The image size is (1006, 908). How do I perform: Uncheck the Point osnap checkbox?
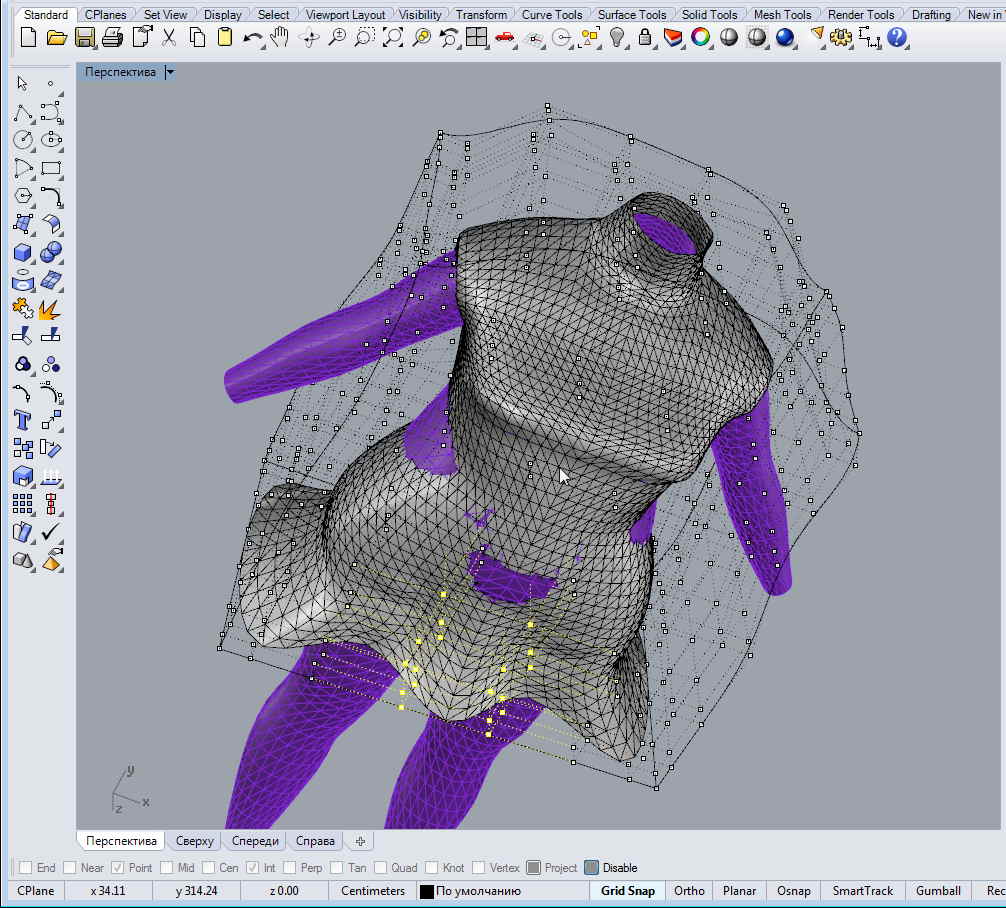[117, 868]
